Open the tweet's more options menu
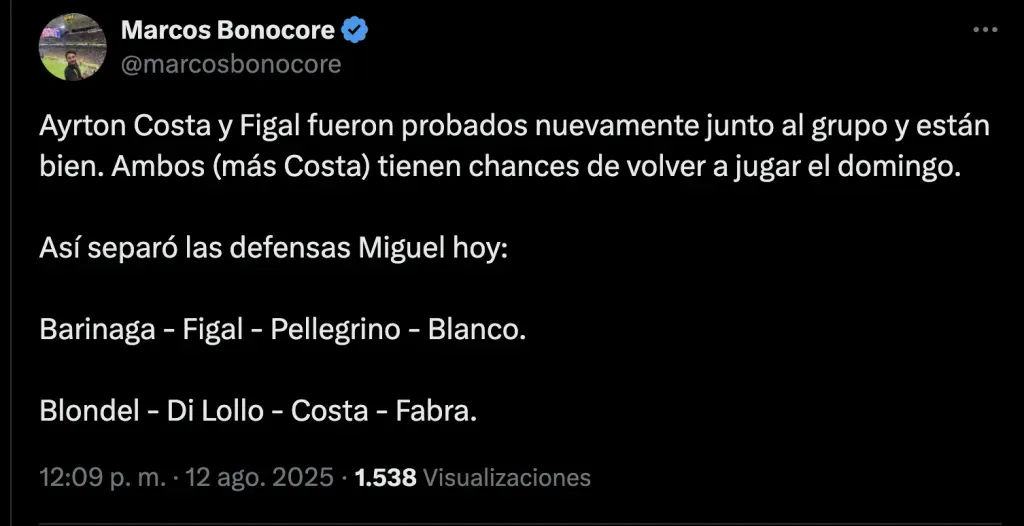Screen dimensions: 1024x526 point(986,31)
